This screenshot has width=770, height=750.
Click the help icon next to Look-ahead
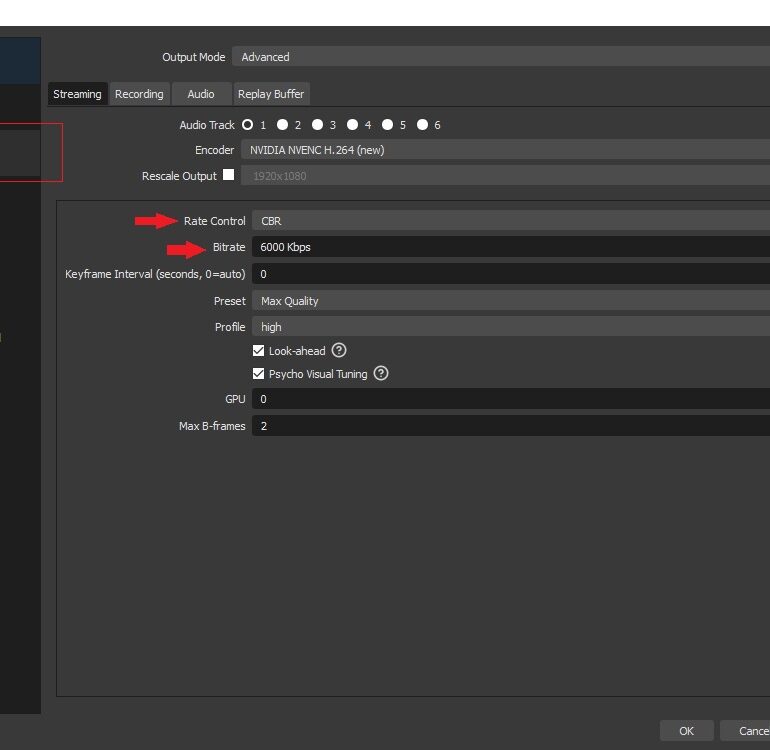coord(339,350)
